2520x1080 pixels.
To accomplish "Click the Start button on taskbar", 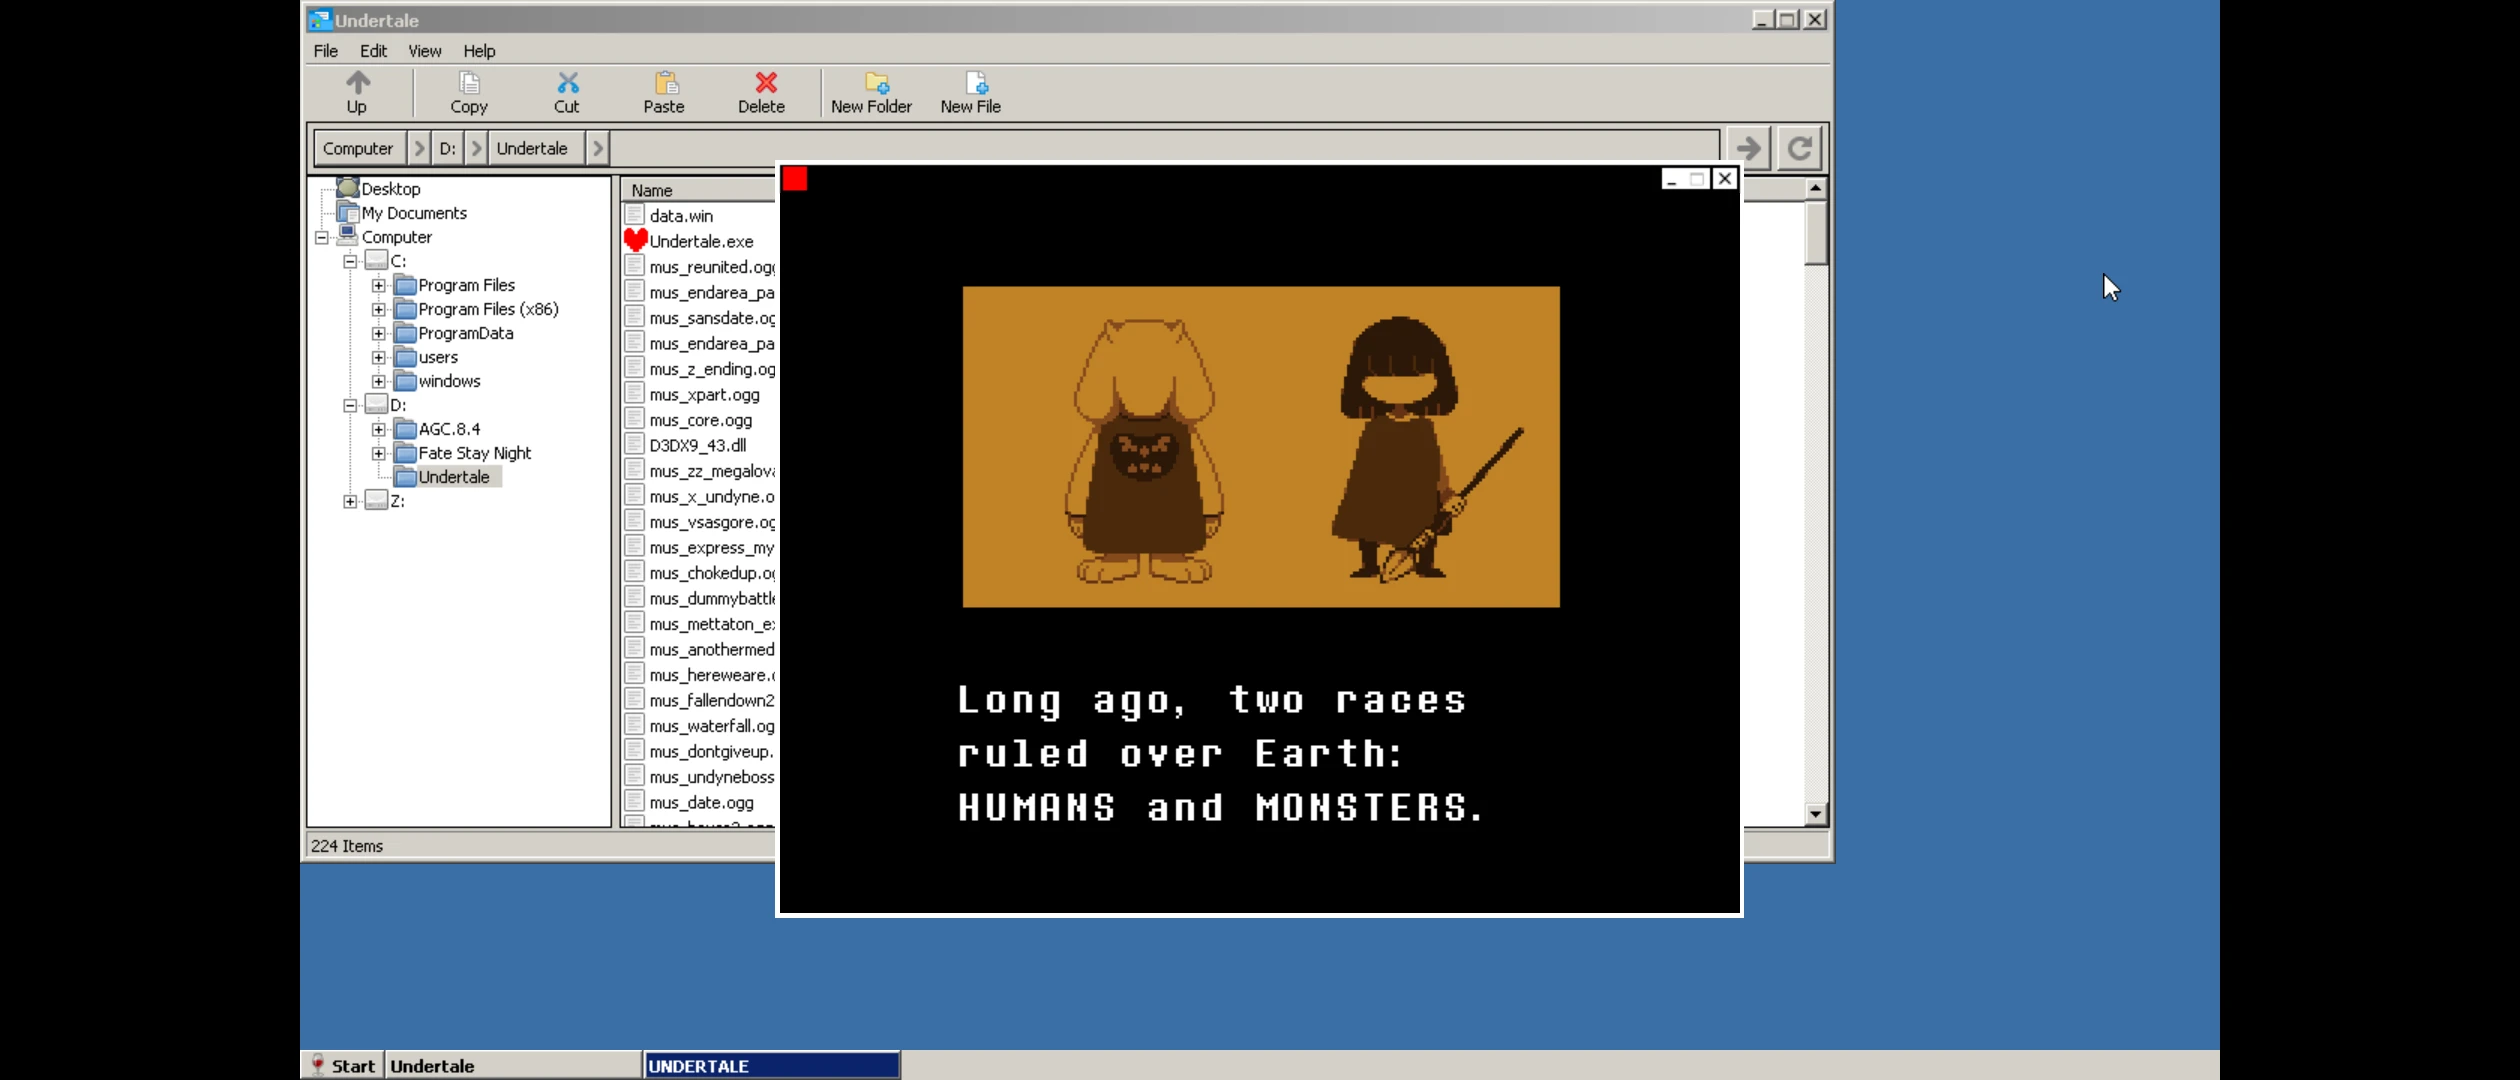I will 343,1065.
